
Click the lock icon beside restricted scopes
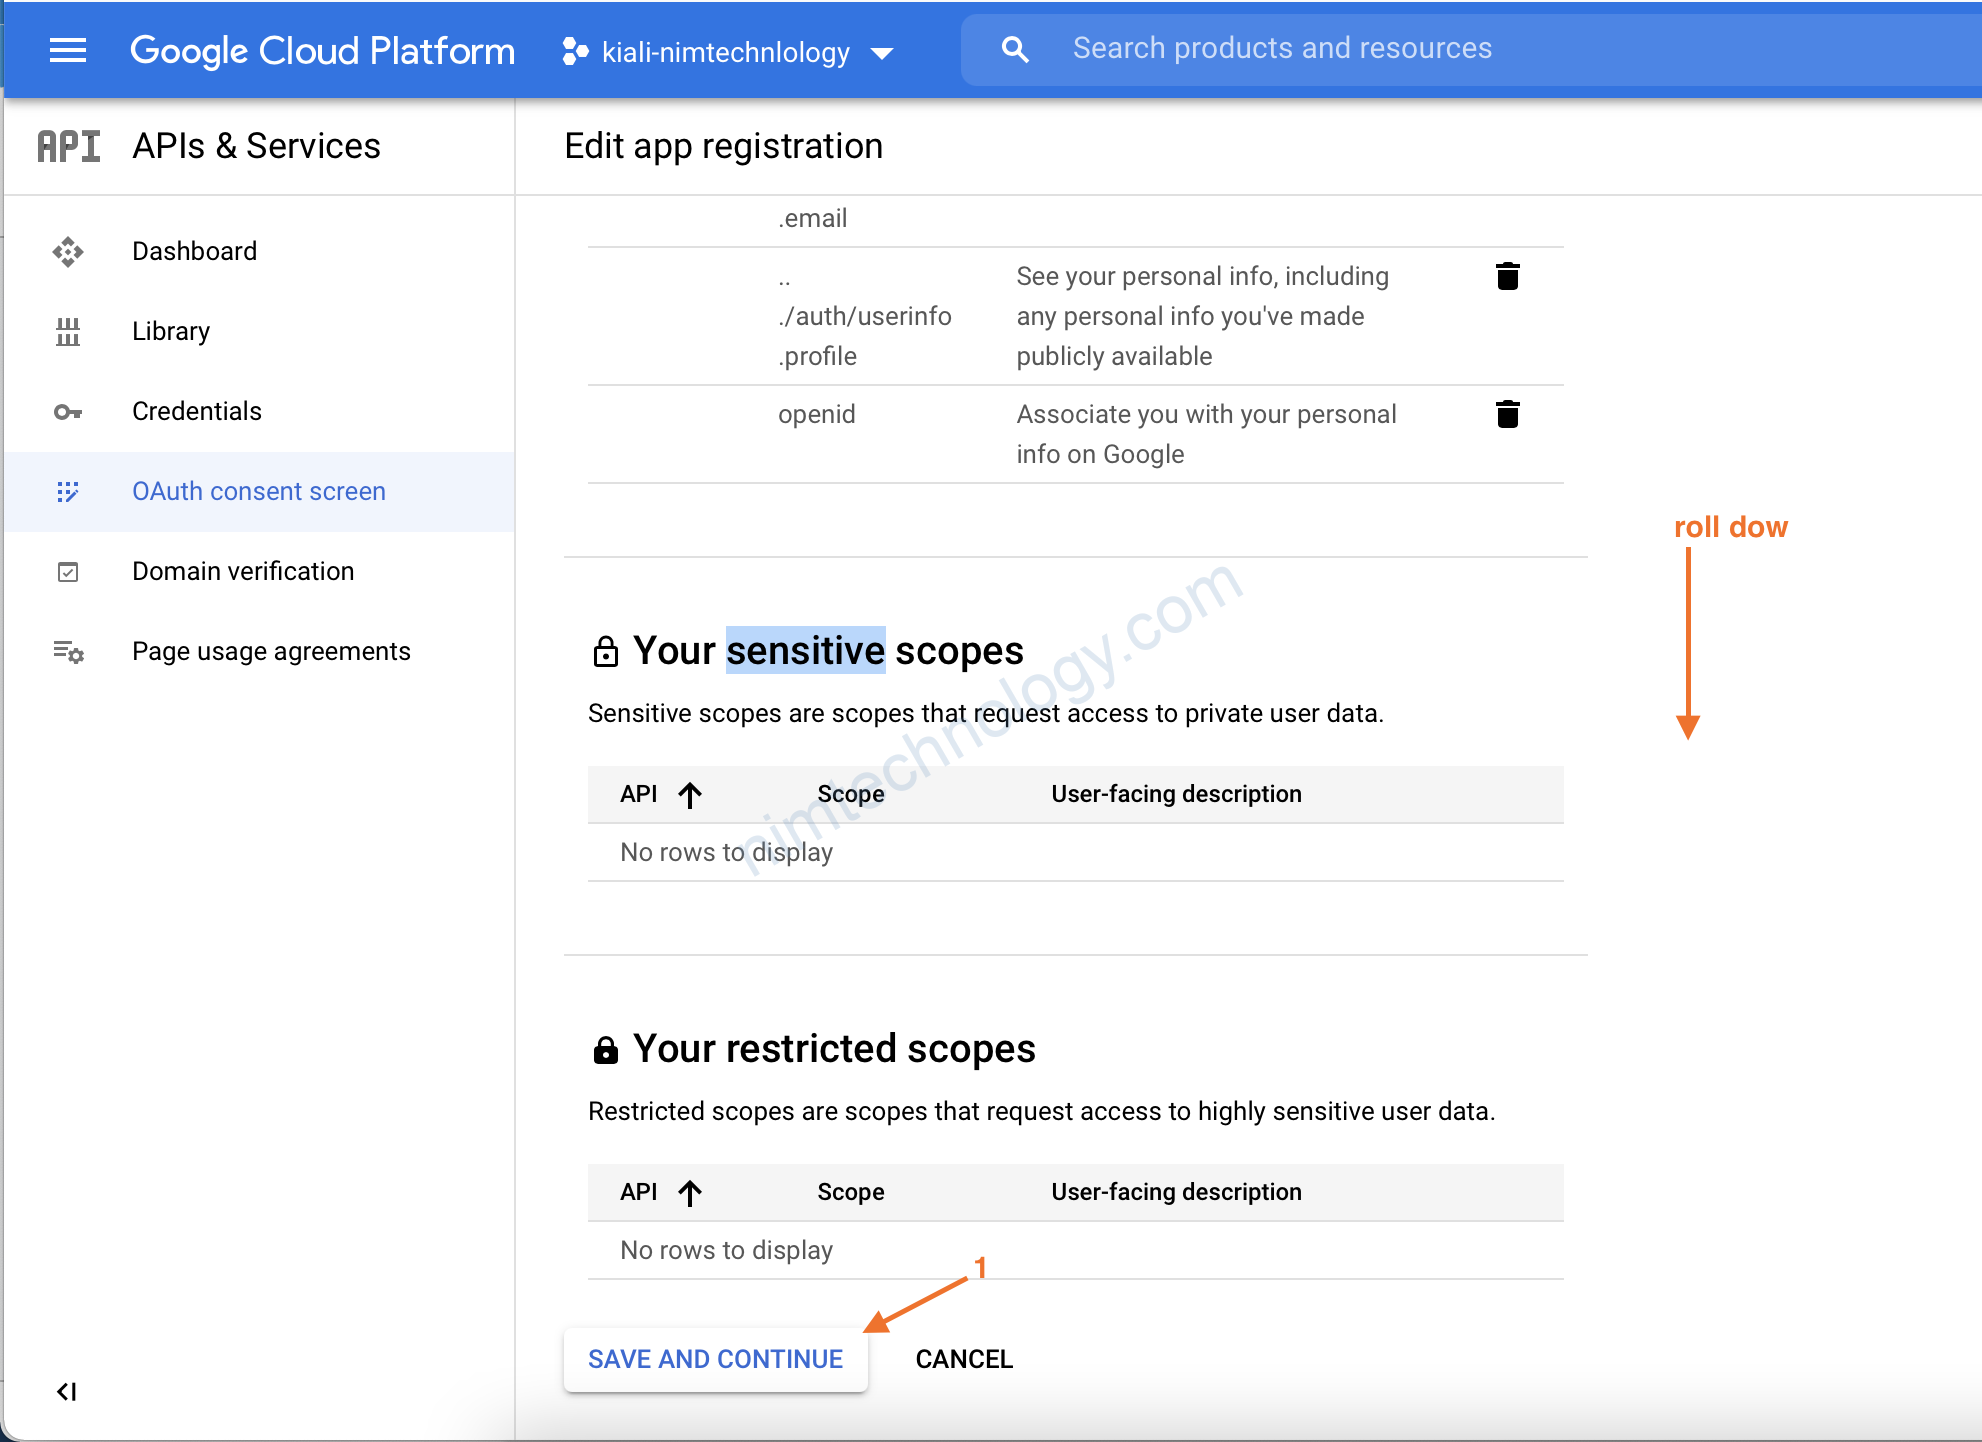tap(606, 1049)
